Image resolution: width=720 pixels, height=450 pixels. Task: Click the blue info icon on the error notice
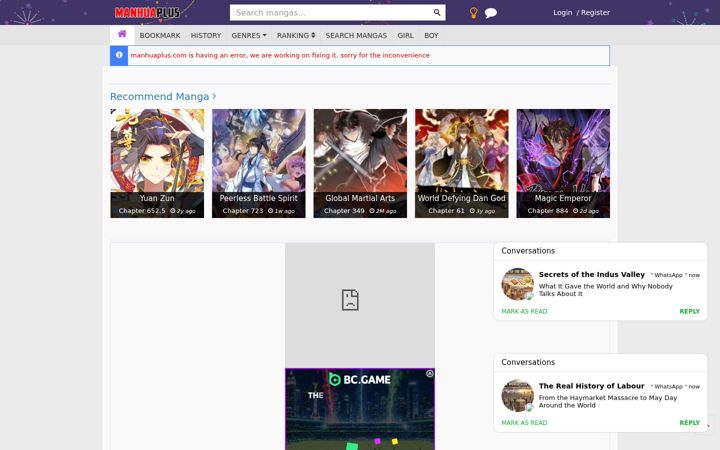click(119, 55)
